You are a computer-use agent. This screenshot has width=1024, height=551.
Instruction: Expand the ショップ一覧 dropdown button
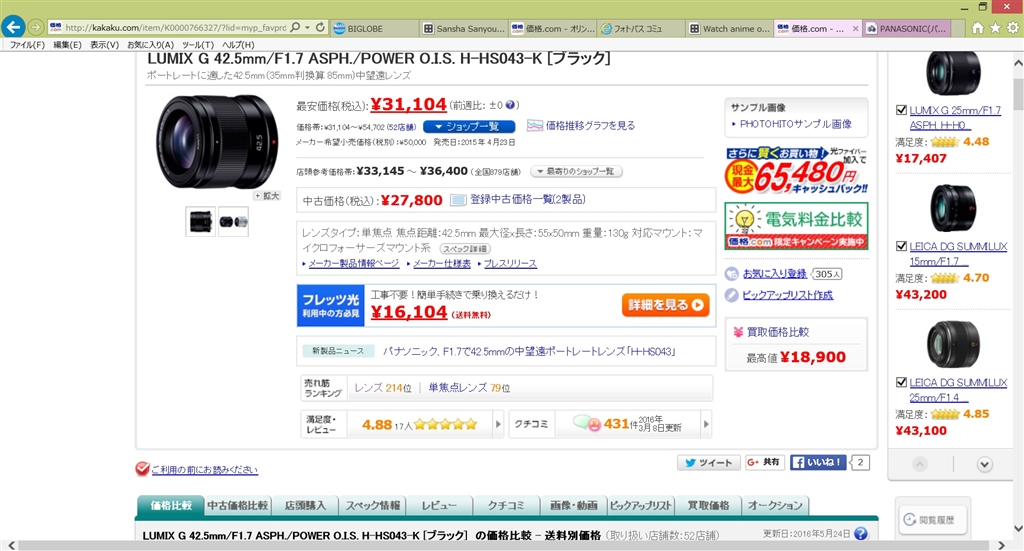469,126
